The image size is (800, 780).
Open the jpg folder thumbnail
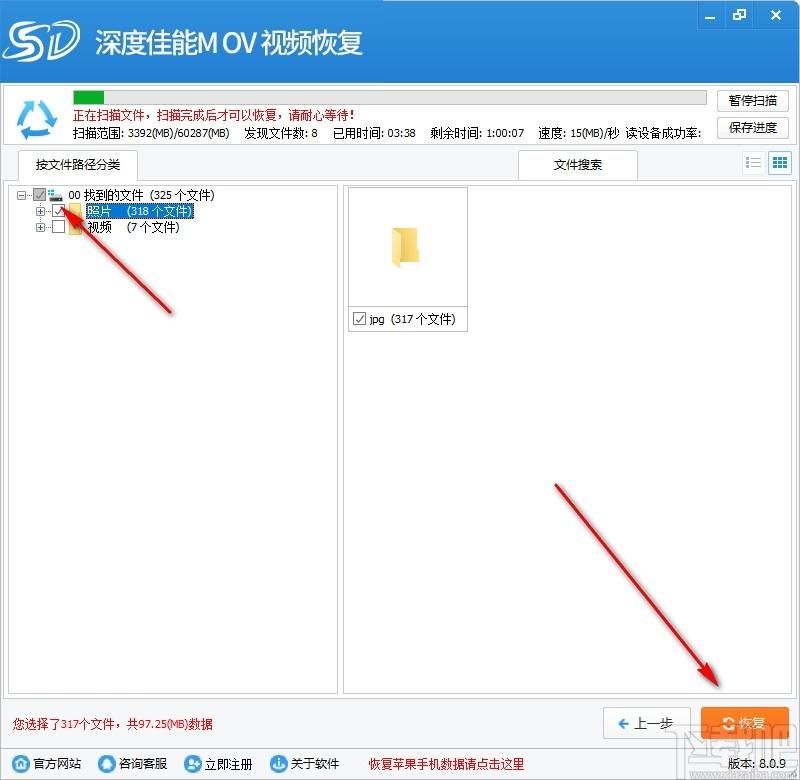(x=406, y=247)
